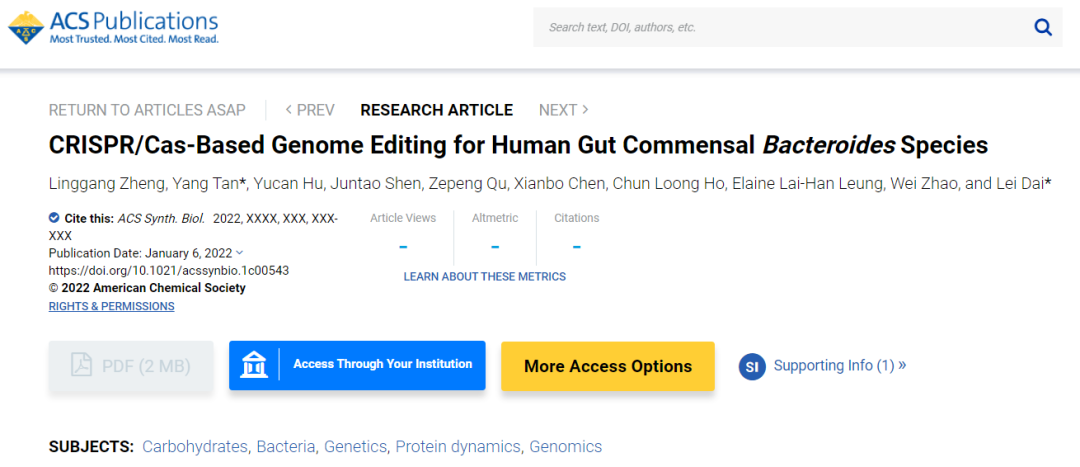This screenshot has height=467, width=1080.
Task: Open the article DOI link
Action: click(169, 270)
